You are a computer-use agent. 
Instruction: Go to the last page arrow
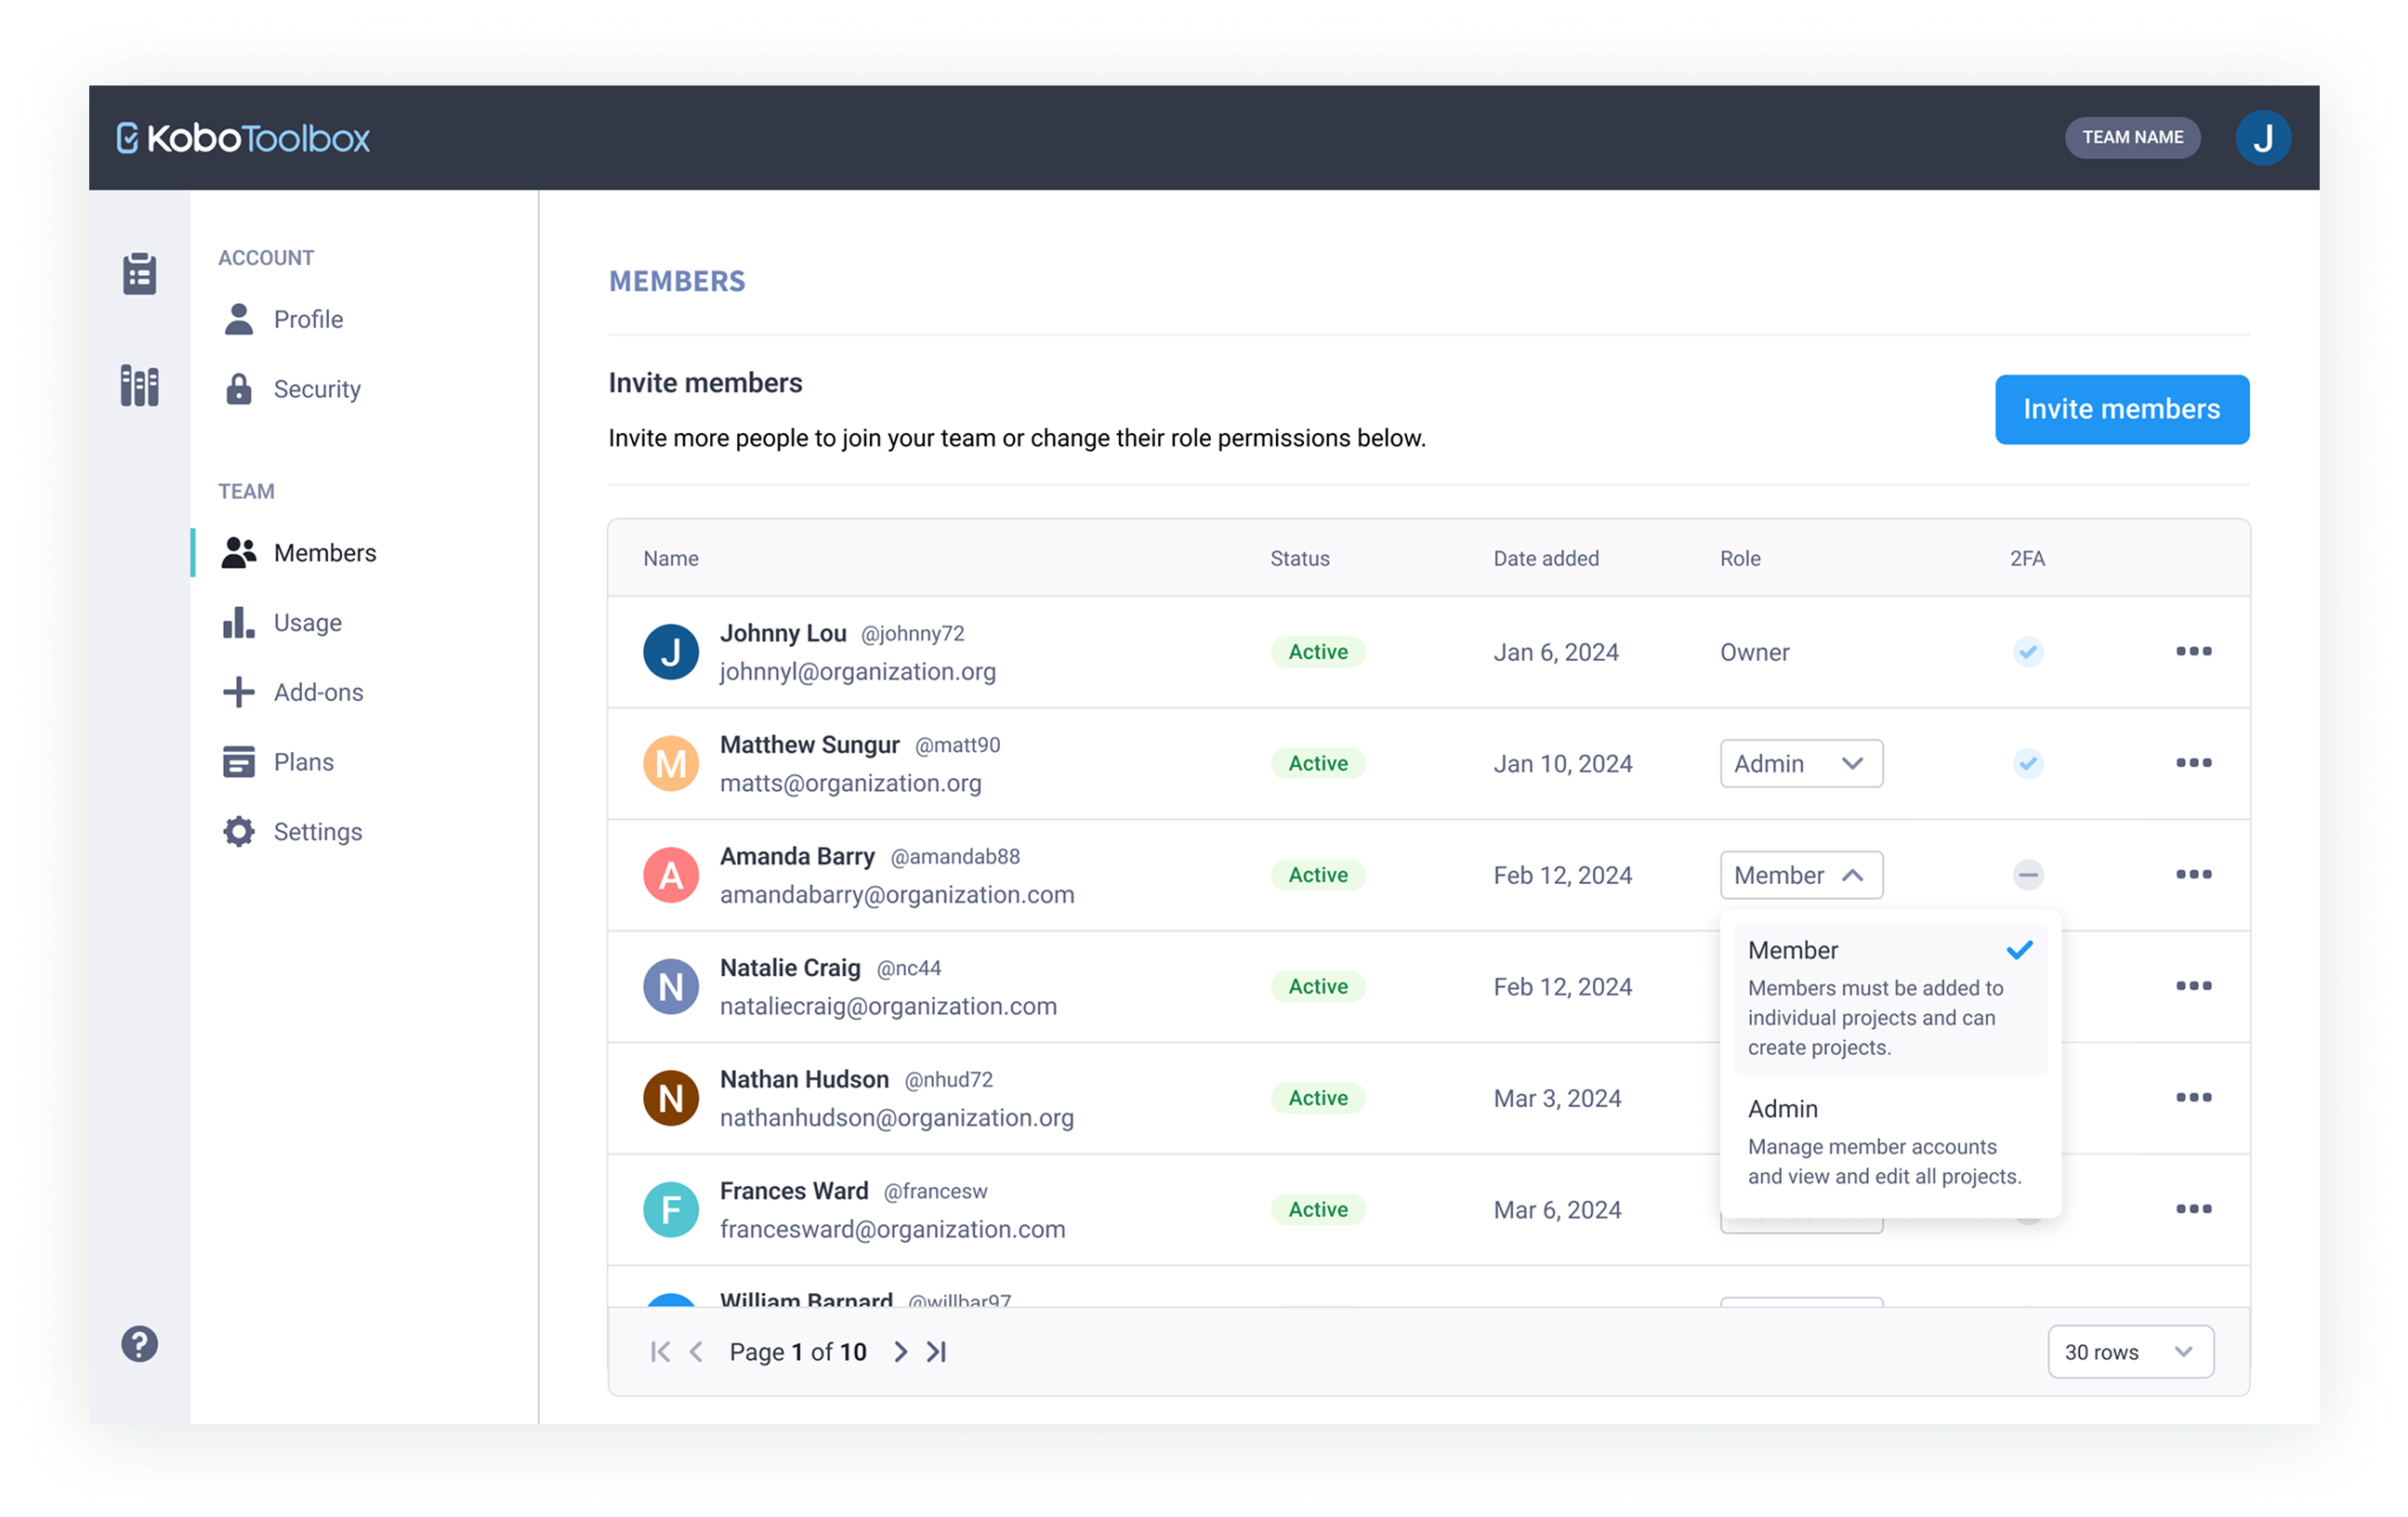pyautogui.click(x=937, y=1352)
